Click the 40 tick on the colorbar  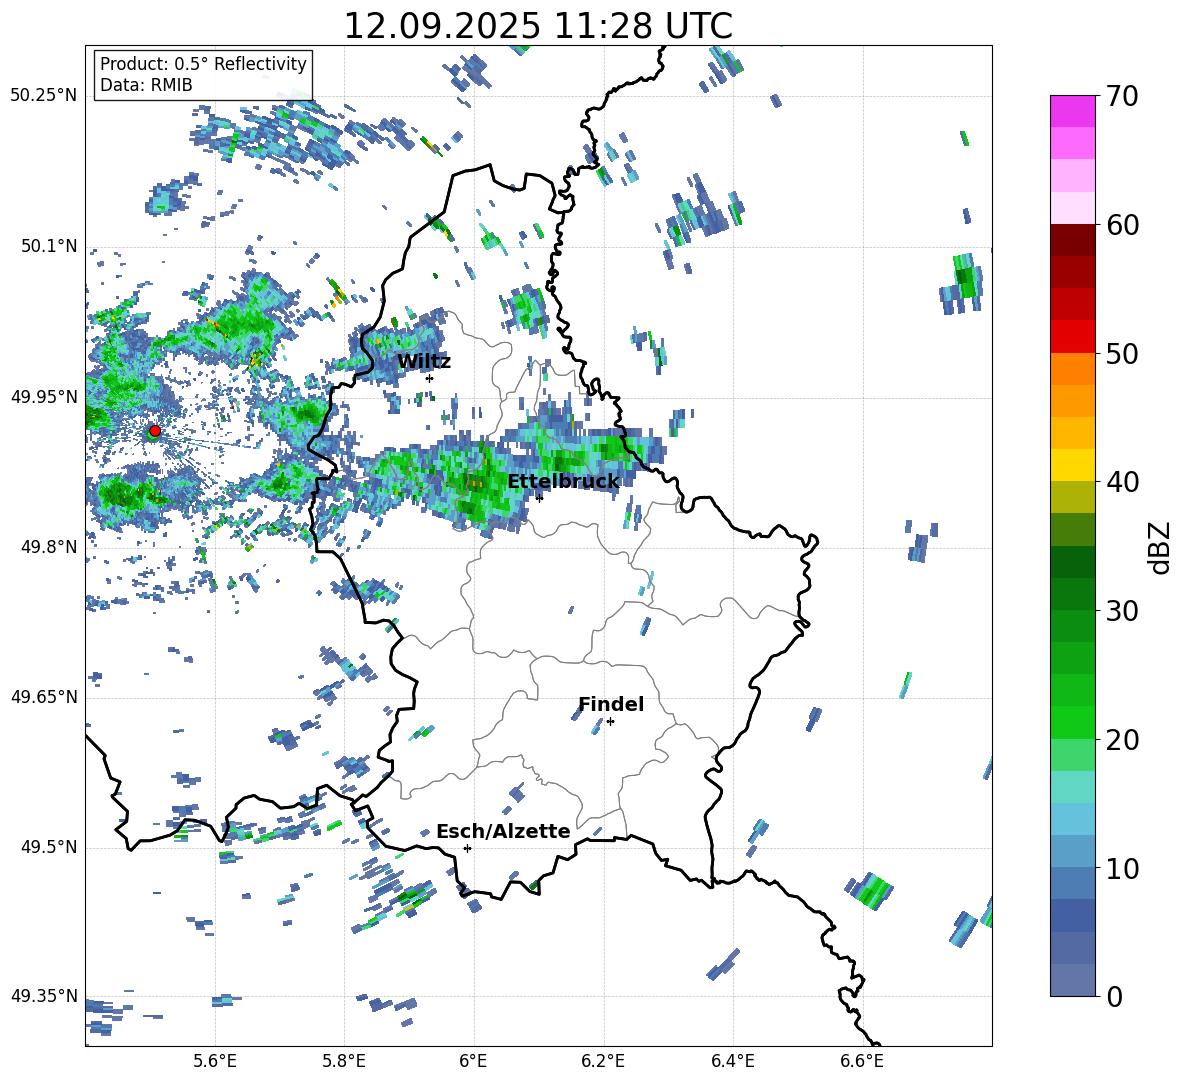1122,482
